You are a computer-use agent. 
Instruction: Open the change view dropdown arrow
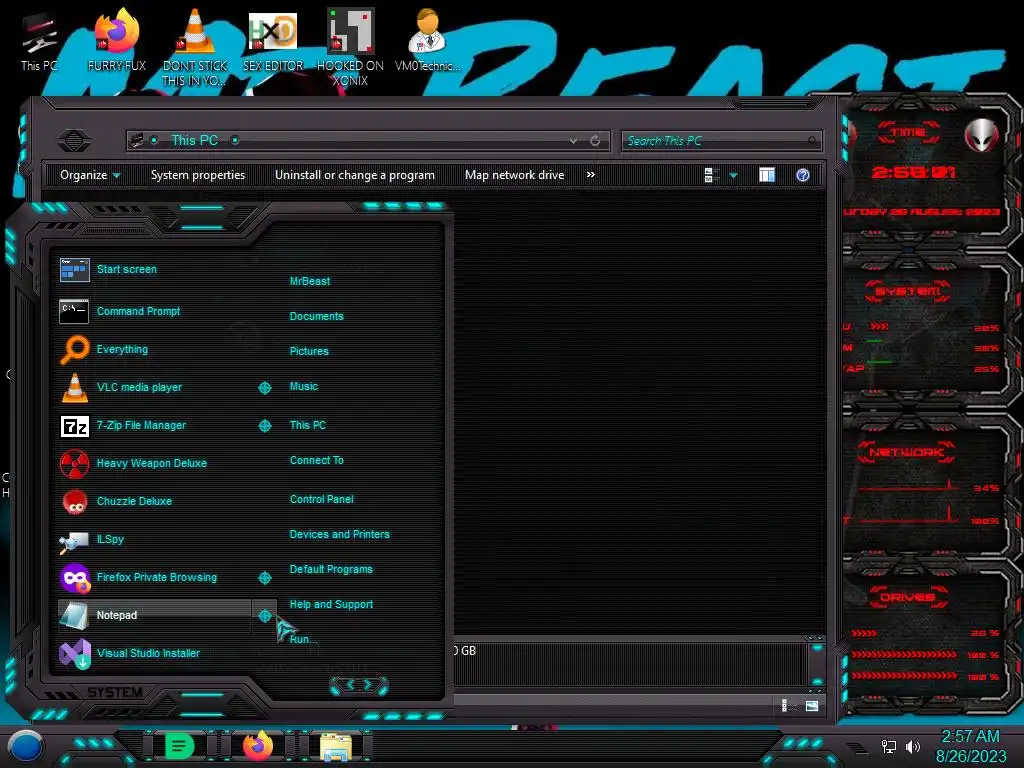point(733,175)
